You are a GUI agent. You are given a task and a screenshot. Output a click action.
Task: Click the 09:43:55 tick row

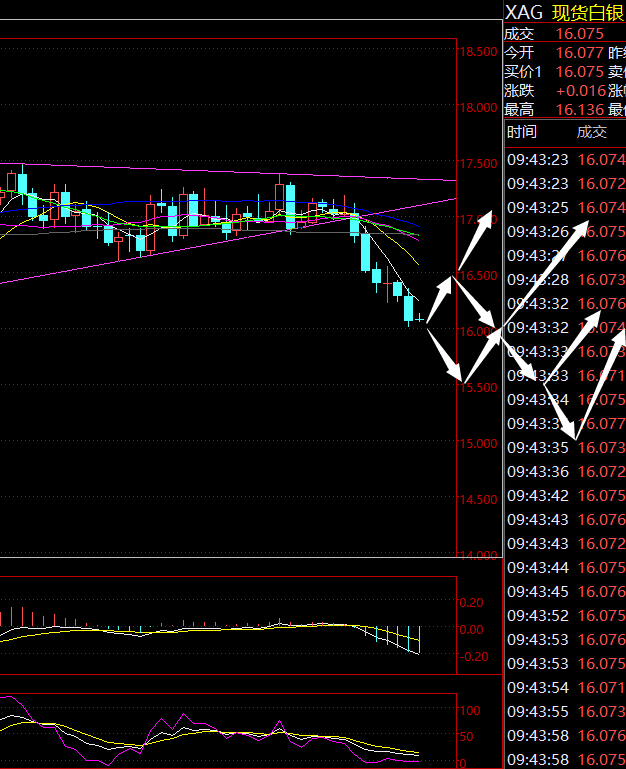(566, 712)
